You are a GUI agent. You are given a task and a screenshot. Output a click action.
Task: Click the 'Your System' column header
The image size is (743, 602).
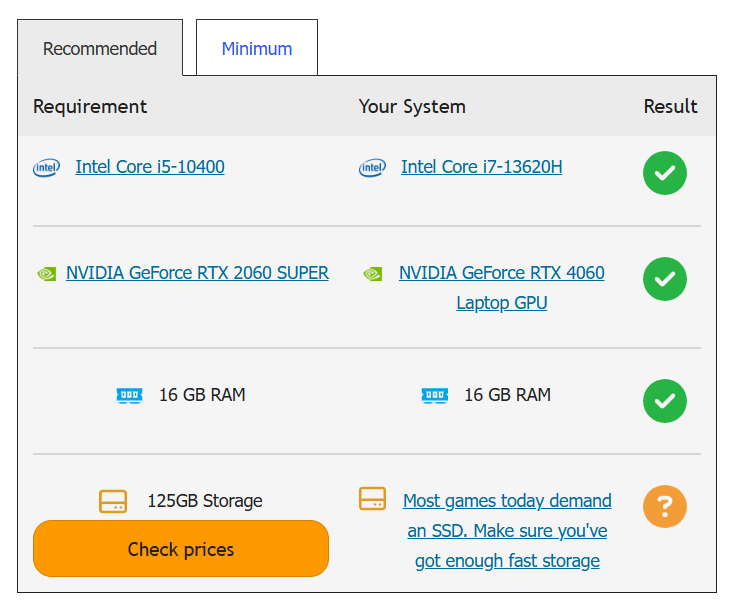(x=412, y=107)
